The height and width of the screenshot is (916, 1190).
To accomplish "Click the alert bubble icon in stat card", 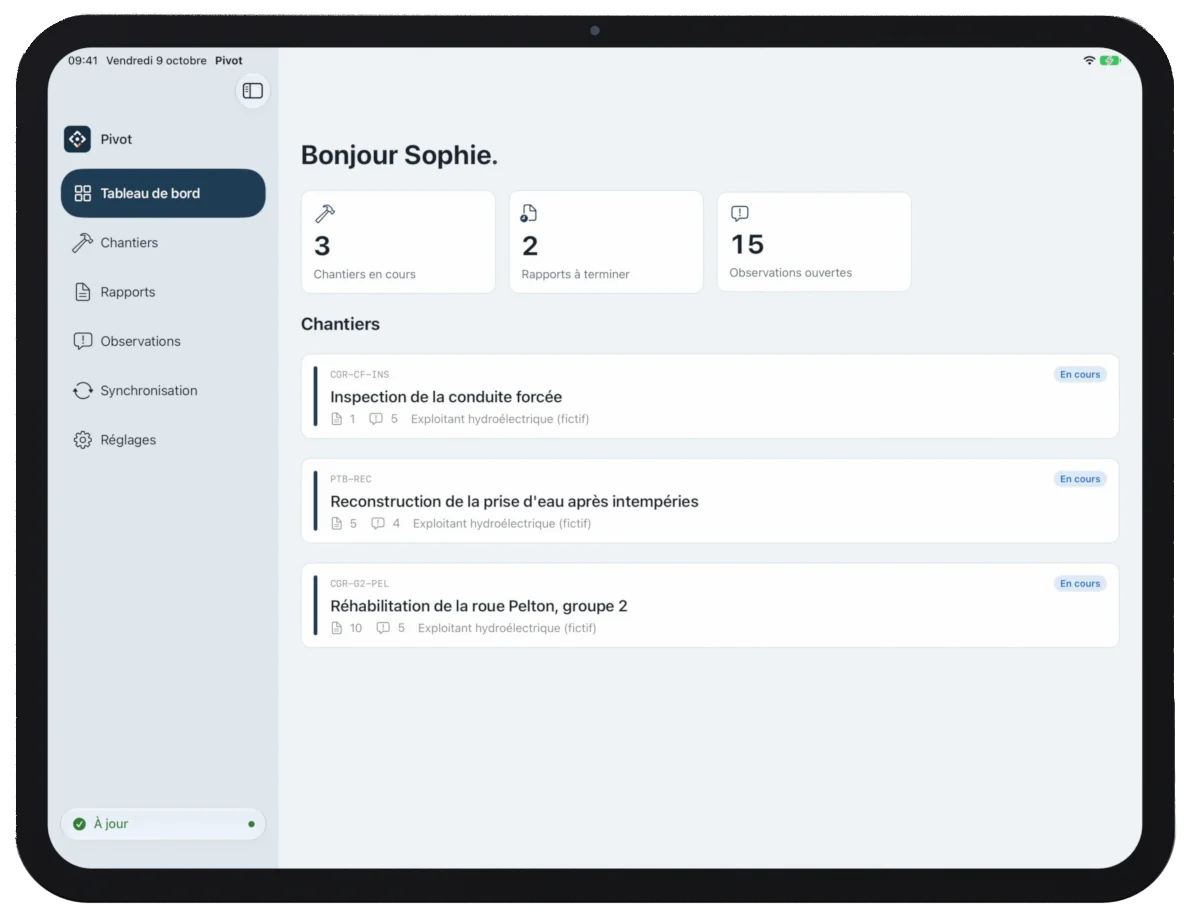I will 740,213.
